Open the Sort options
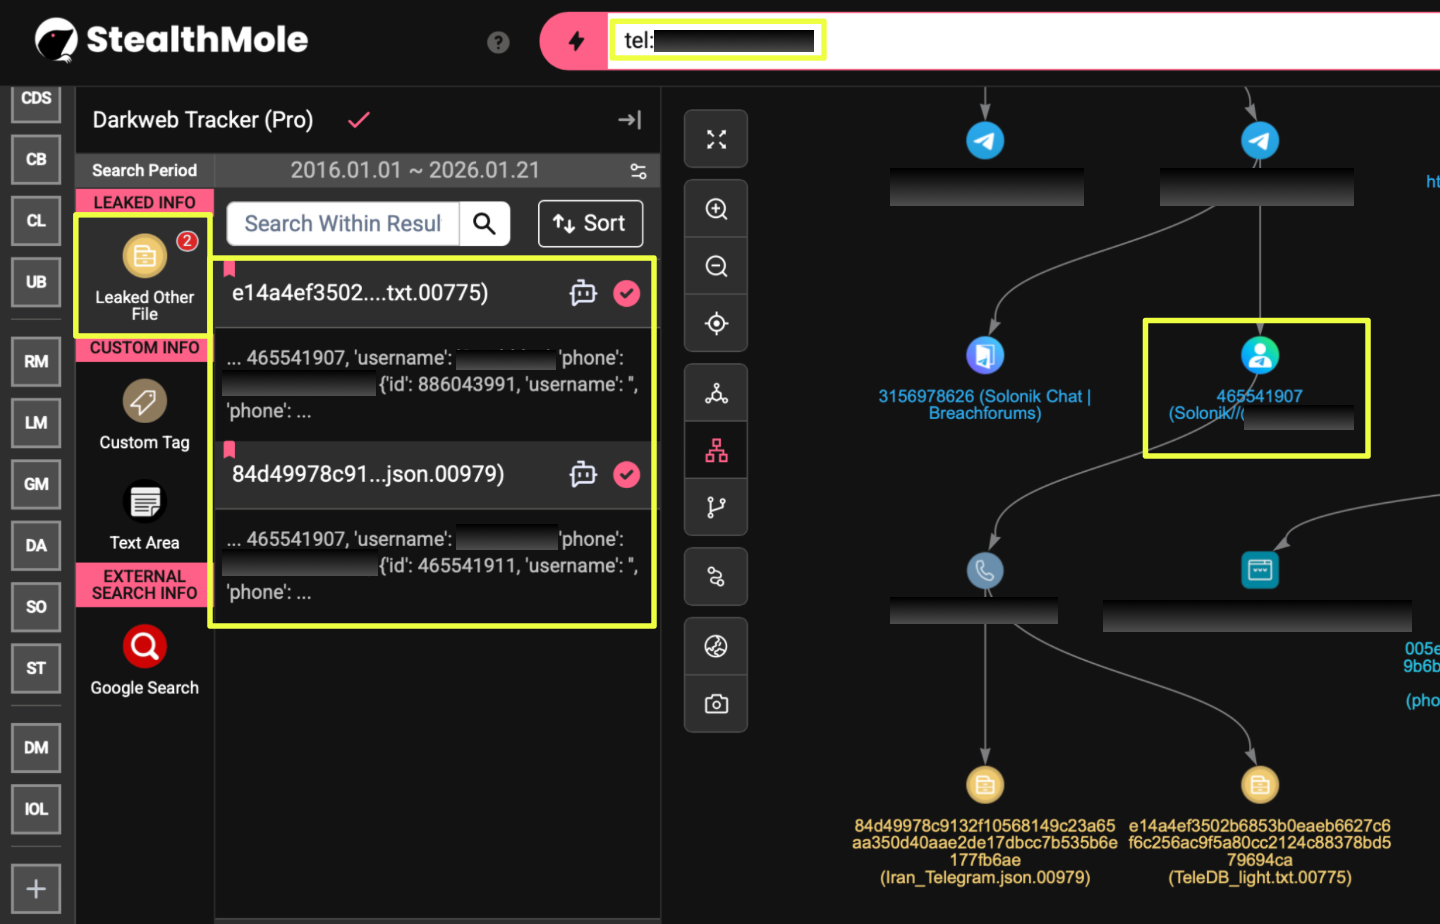 coord(590,223)
